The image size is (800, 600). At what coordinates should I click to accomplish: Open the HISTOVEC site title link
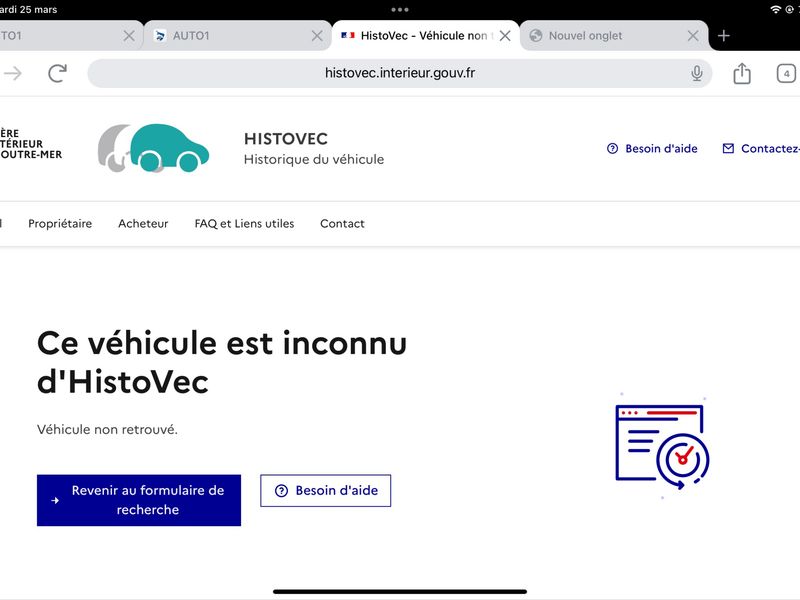(286, 139)
